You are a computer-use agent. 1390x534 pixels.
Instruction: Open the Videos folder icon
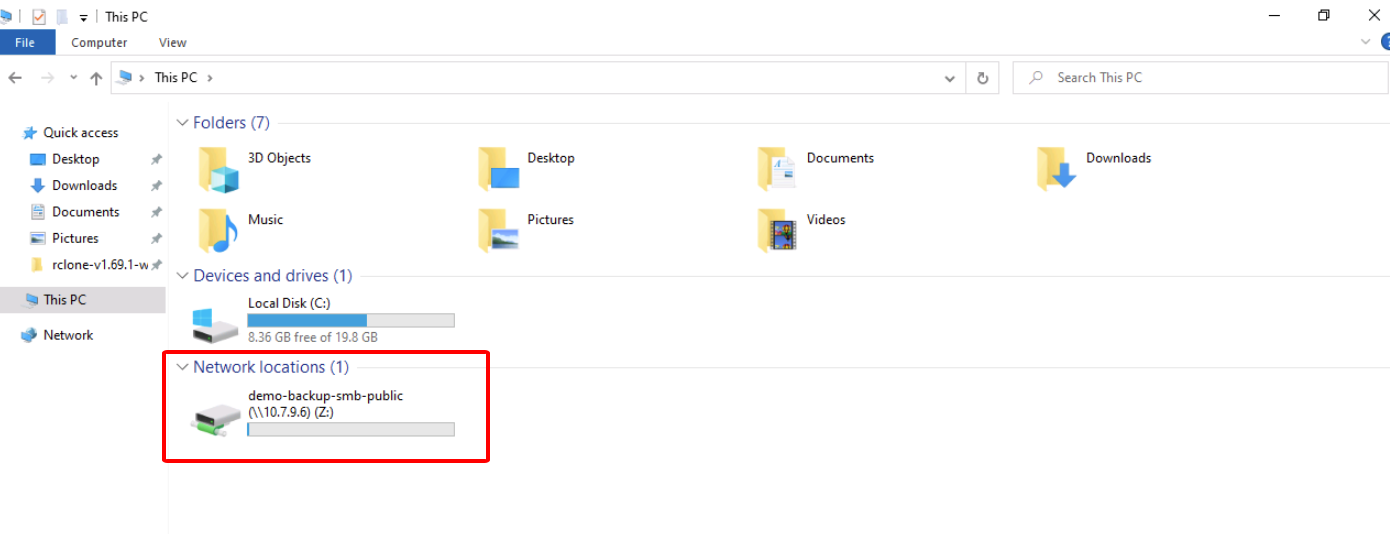(x=777, y=229)
